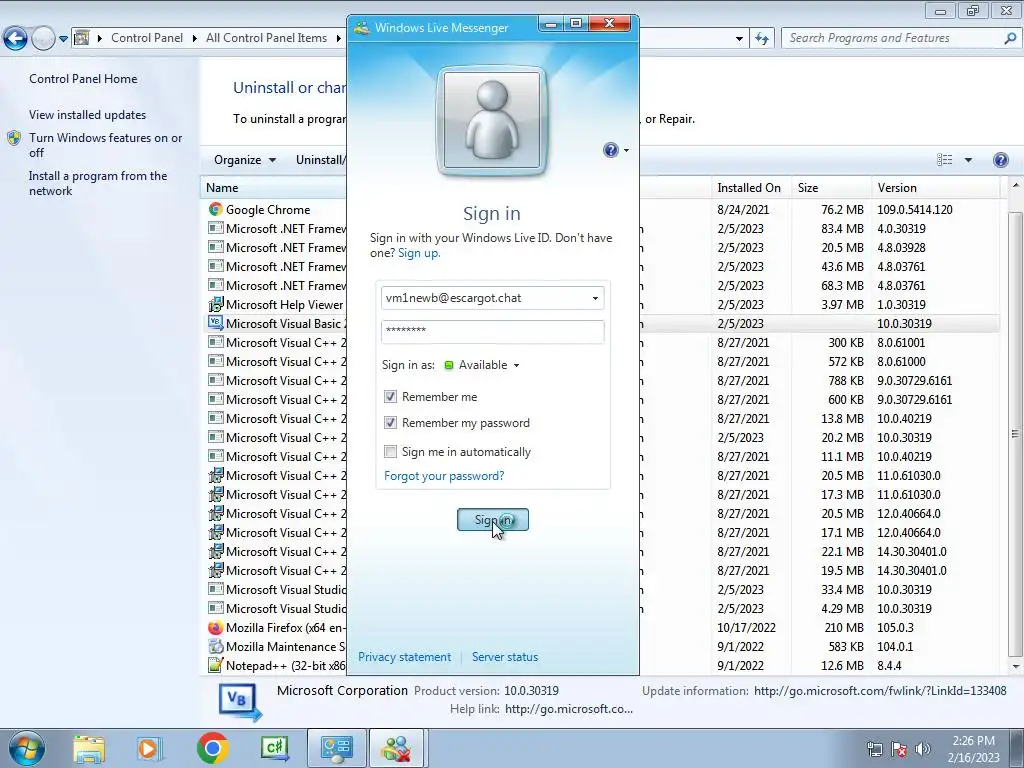Viewport: 1024px width, 768px height.
Task: Expand address bar history dropdown
Action: [x=739, y=39]
